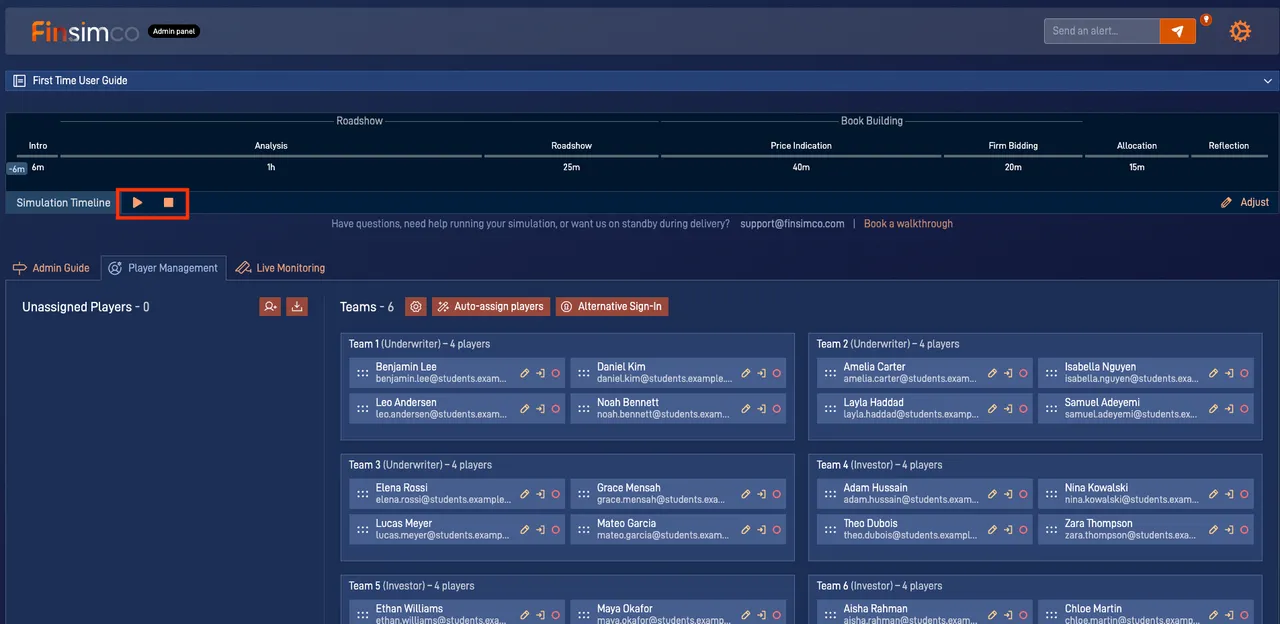Click the Finsimco logo
The image size is (1280, 624).
(x=85, y=32)
